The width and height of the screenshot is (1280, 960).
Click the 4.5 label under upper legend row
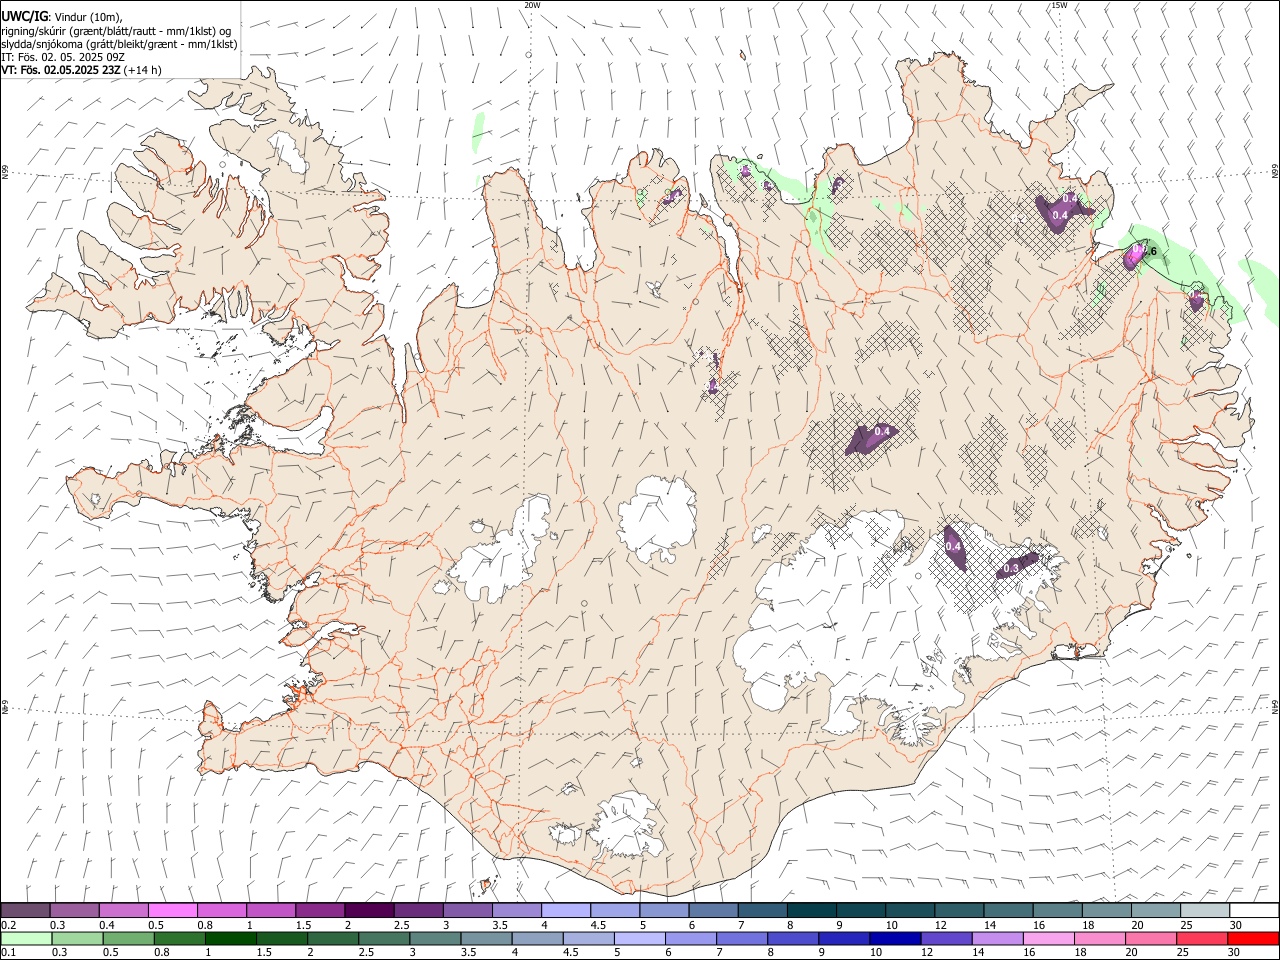[x=598, y=925]
